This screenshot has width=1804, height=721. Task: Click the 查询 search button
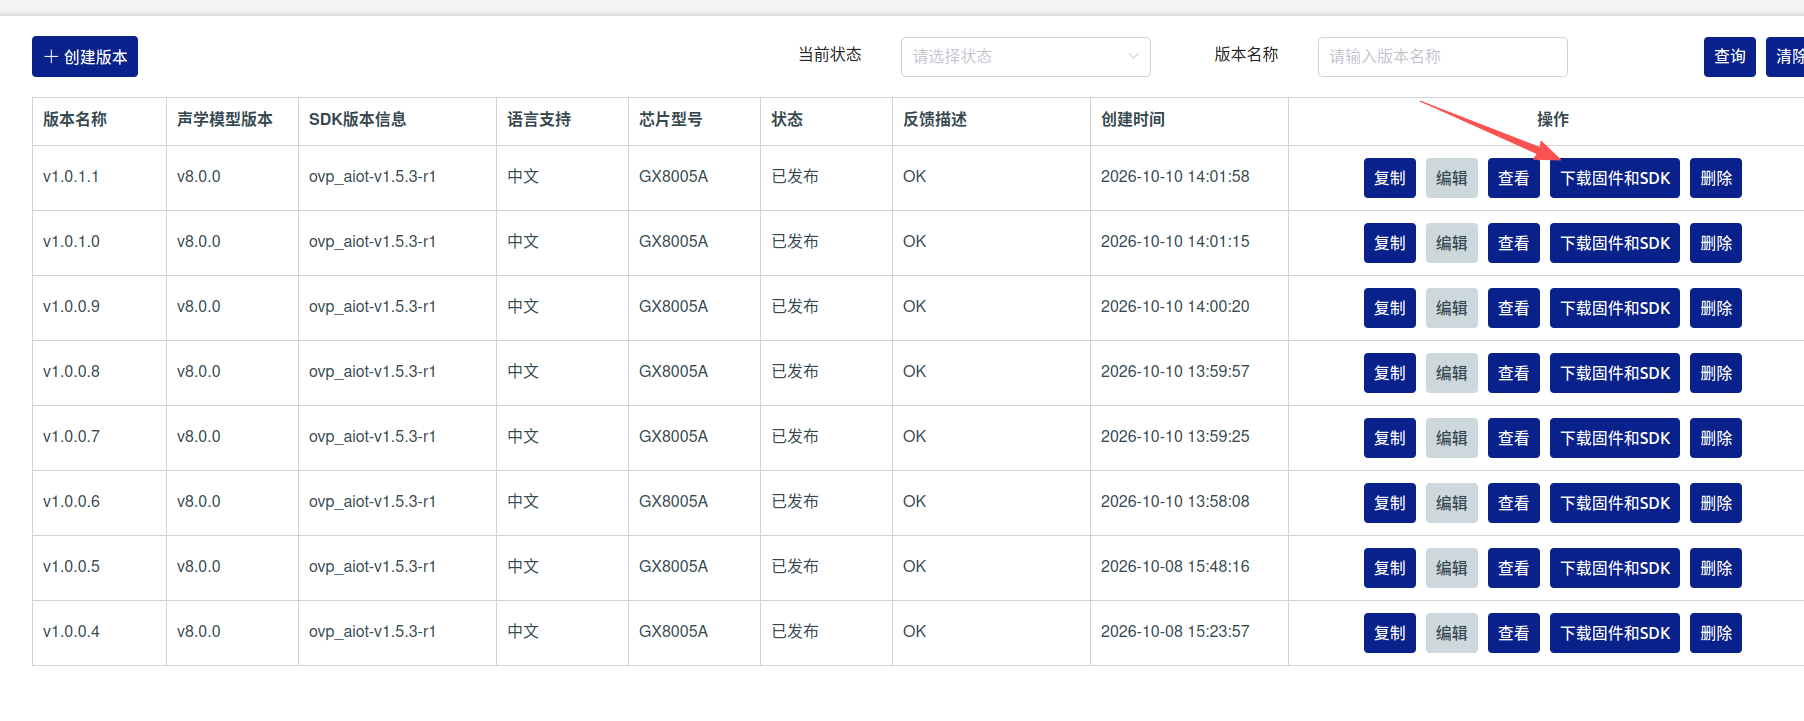[1729, 57]
